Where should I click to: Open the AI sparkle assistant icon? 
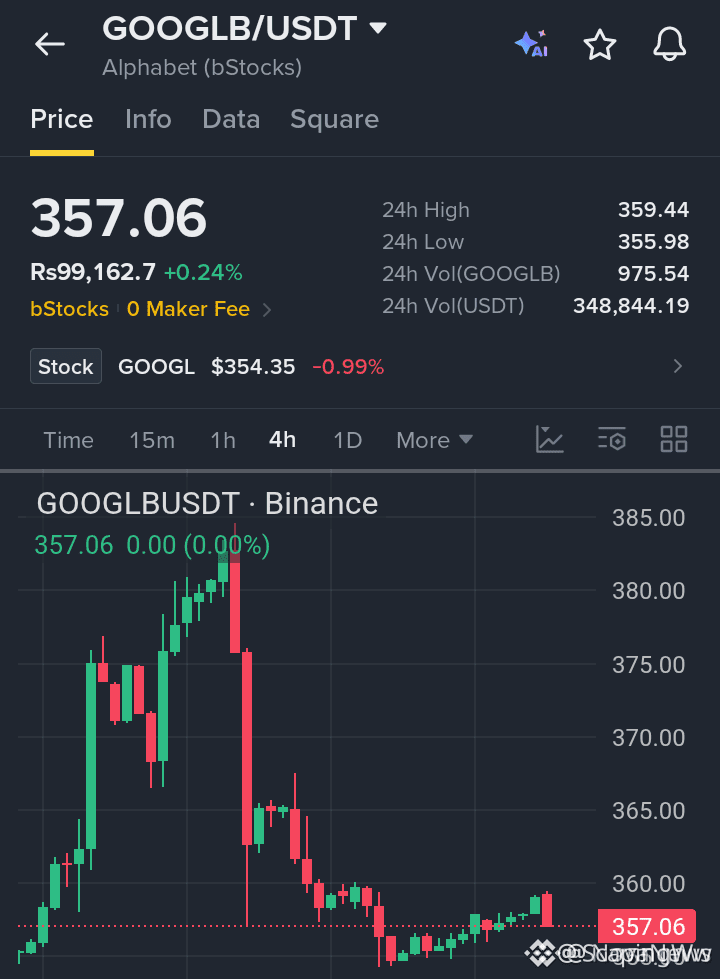(x=531, y=44)
